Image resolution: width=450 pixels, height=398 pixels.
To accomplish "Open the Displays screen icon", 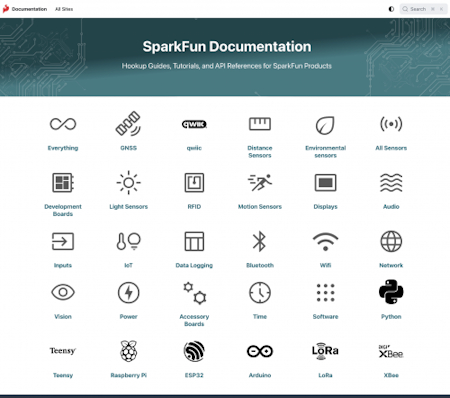I will click(x=325, y=183).
